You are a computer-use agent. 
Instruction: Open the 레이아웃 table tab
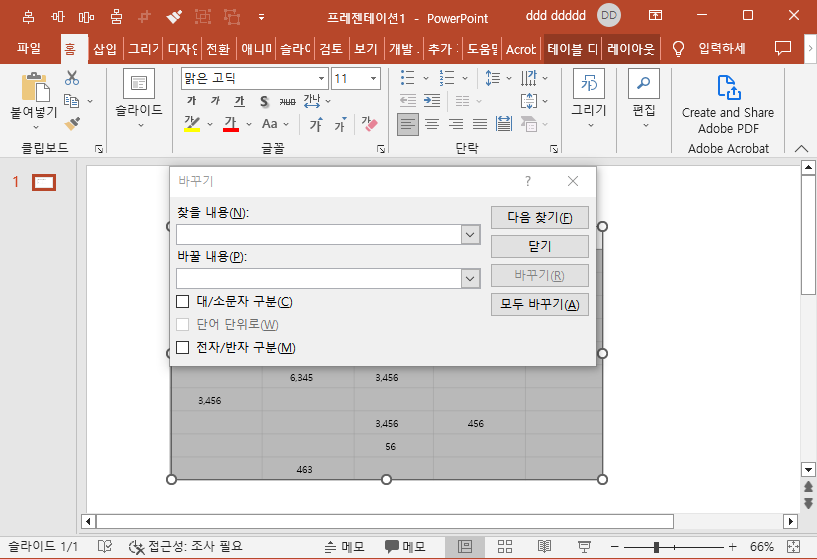pyautogui.click(x=630, y=49)
